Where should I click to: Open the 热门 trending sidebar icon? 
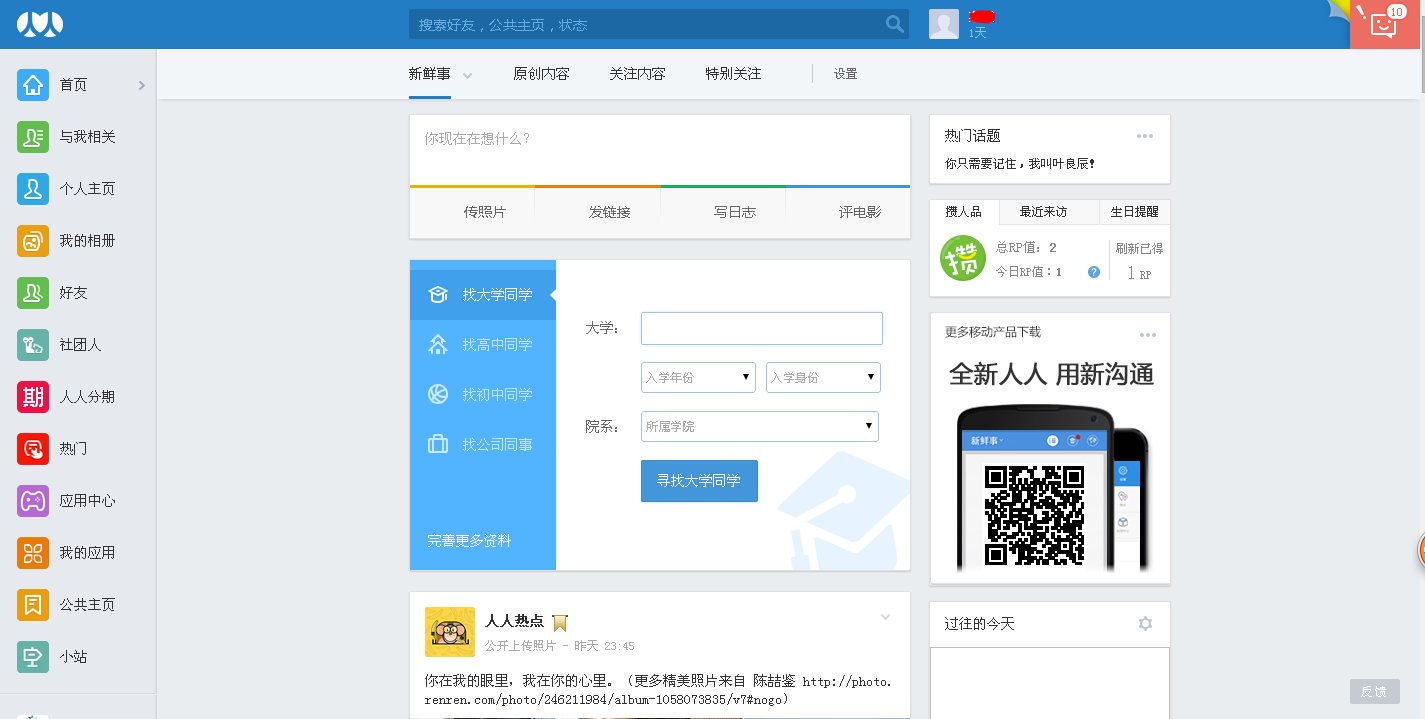33,449
